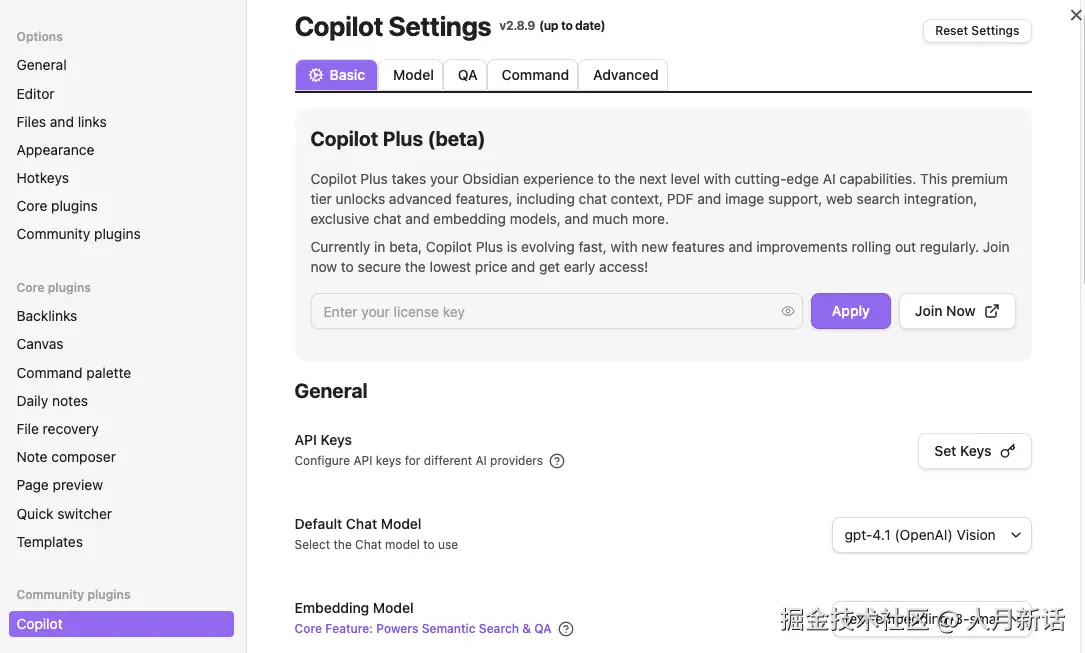Open Hotkeys settings from the sidebar

[x=42, y=178]
